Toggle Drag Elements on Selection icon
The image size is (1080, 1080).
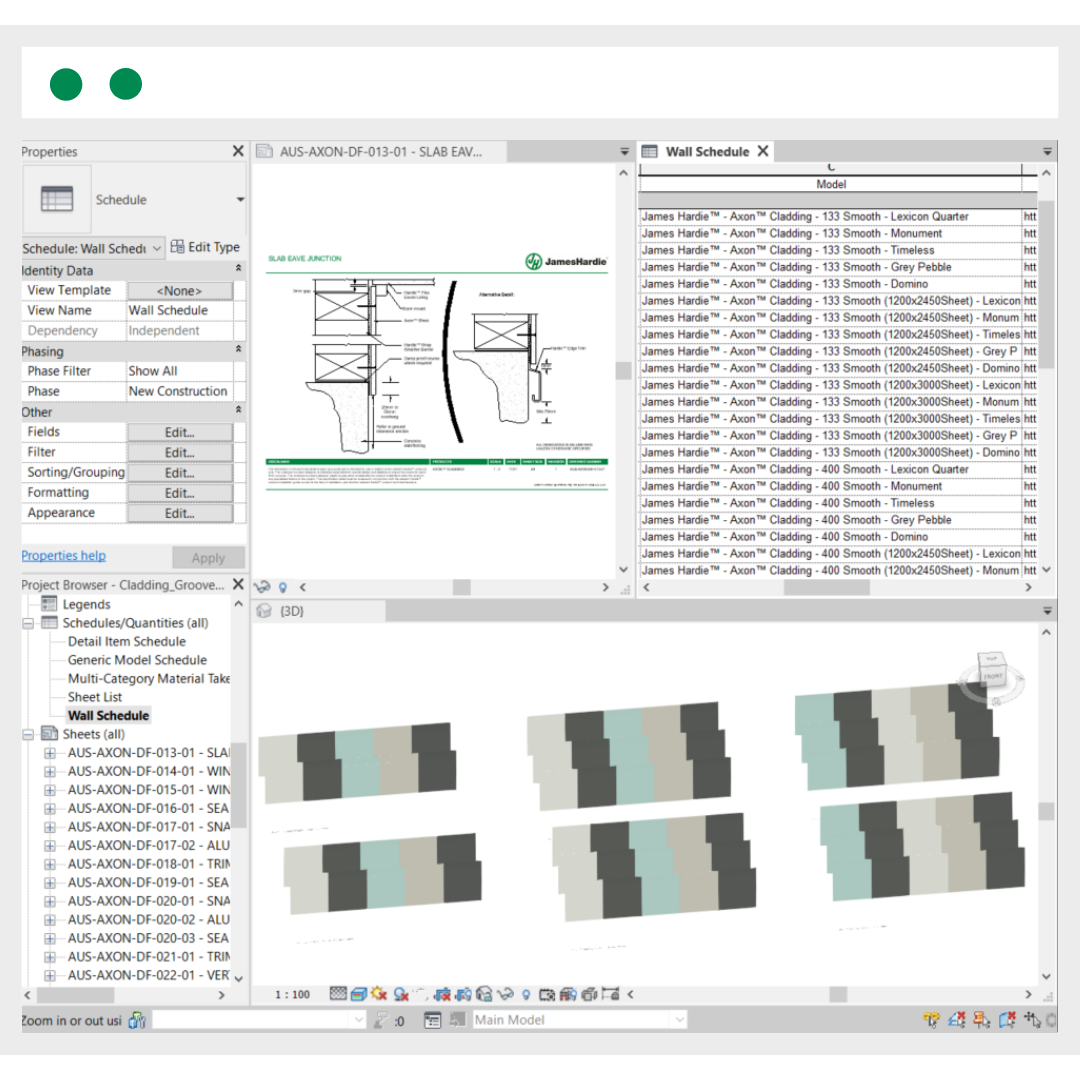pyautogui.click(x=1032, y=1020)
